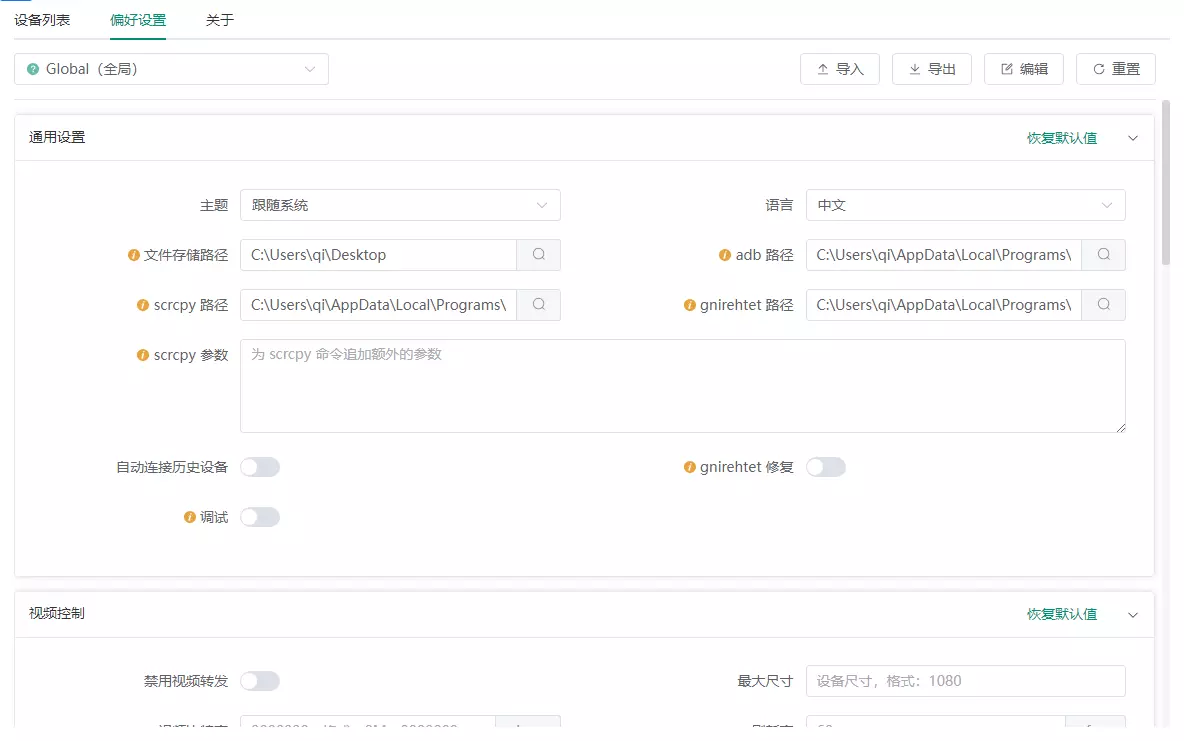This screenshot has height=741, width=1184.
Task: Click info icon beside gnirehtet 修复 label
Action: (x=690, y=467)
